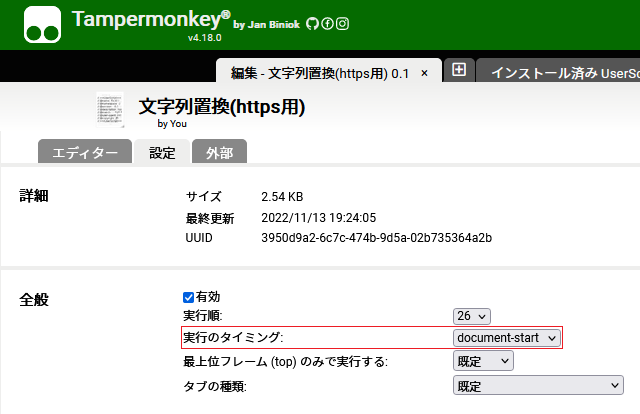Select the 設定 tab
Image resolution: width=640 pixels, height=414 pixels.
coord(162,152)
